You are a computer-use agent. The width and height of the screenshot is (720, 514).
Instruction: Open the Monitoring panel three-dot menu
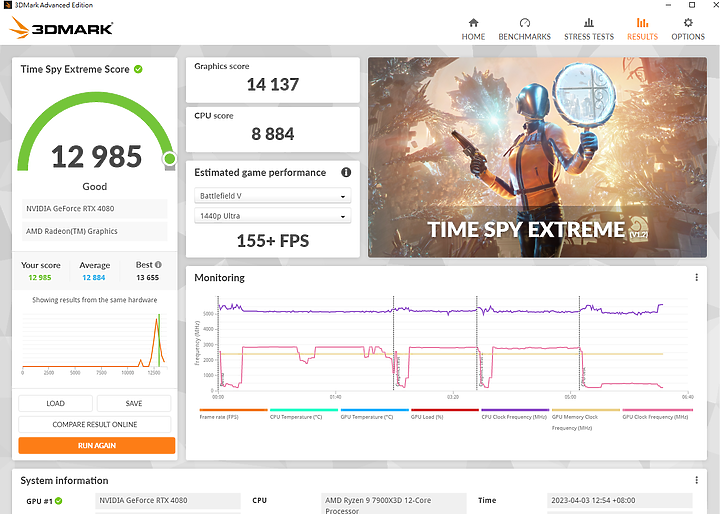[x=697, y=277]
